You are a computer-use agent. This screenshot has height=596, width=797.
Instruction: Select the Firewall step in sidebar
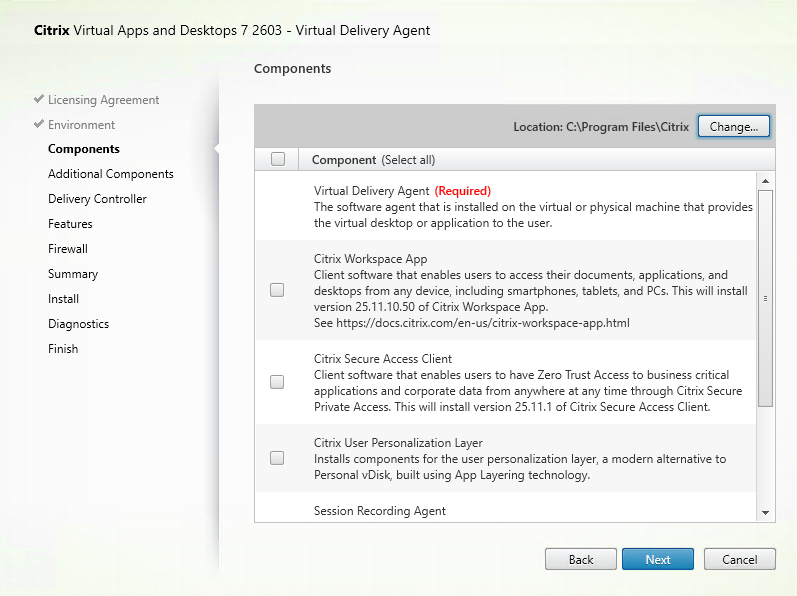[68, 248]
